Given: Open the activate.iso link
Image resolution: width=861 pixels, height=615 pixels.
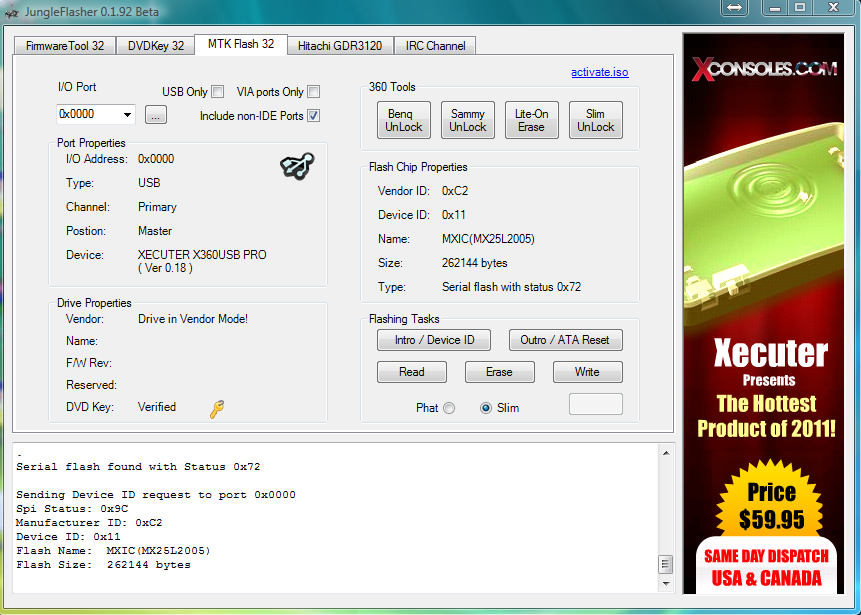Looking at the screenshot, I should pos(600,72).
